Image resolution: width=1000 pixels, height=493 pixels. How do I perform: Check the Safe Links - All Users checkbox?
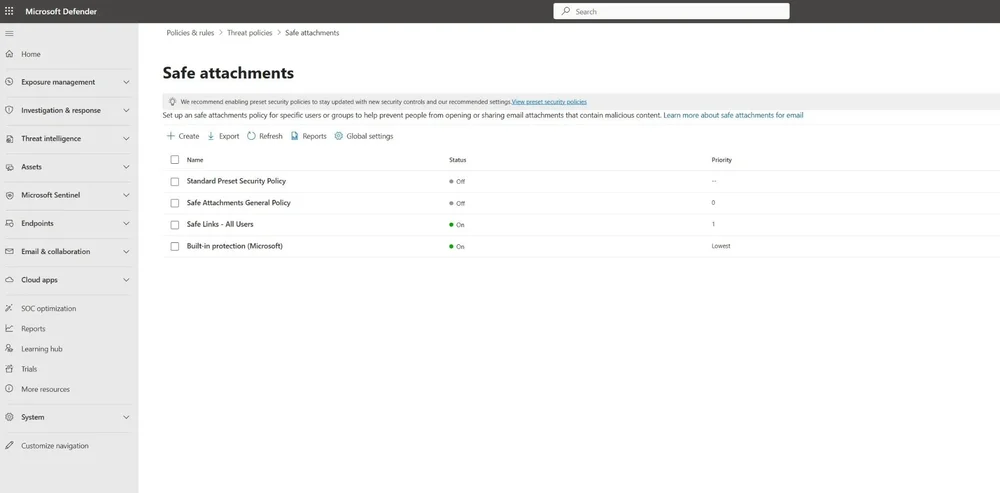point(175,224)
